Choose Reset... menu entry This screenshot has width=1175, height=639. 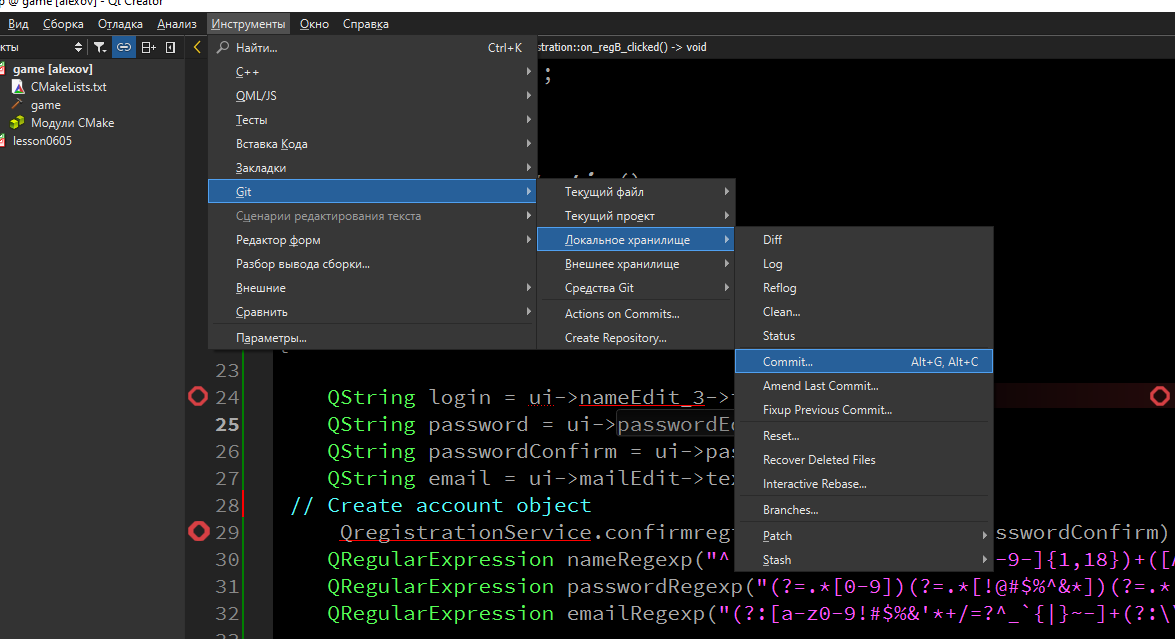tap(864, 436)
